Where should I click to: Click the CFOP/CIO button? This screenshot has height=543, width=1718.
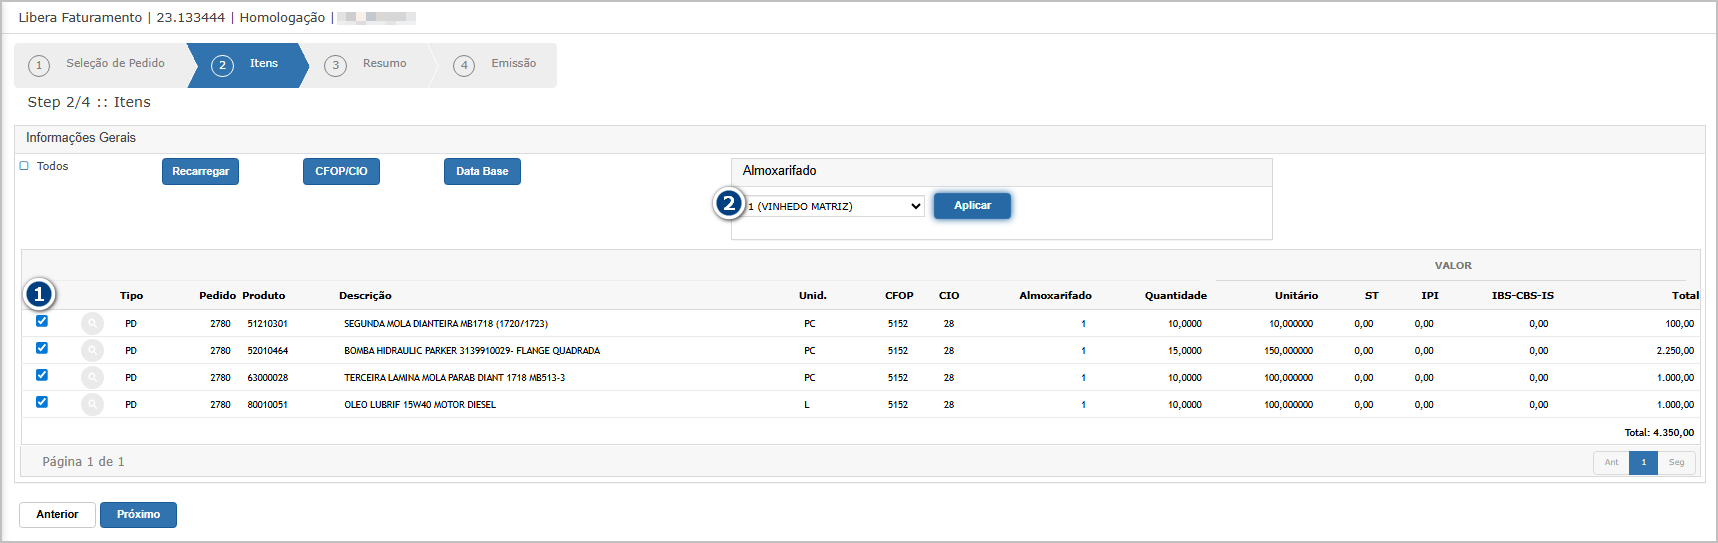(341, 172)
